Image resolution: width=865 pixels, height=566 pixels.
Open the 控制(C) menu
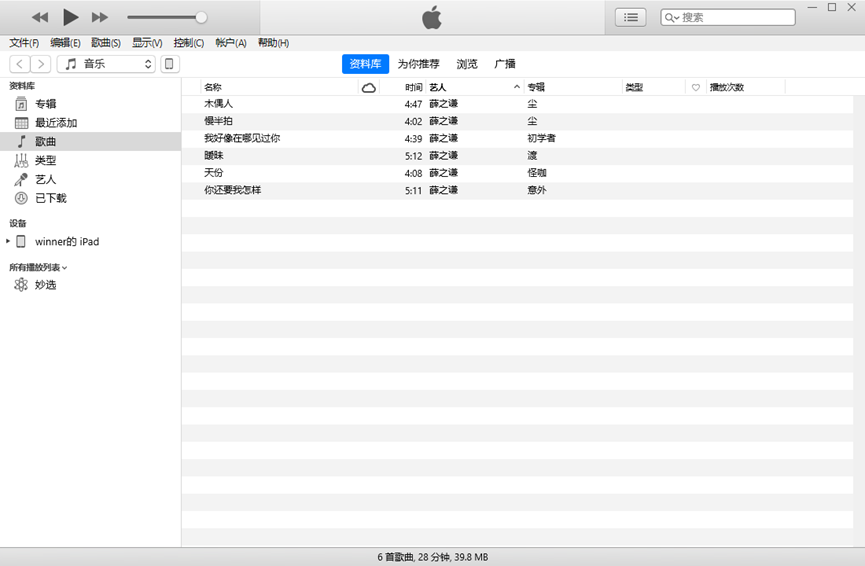click(x=188, y=43)
